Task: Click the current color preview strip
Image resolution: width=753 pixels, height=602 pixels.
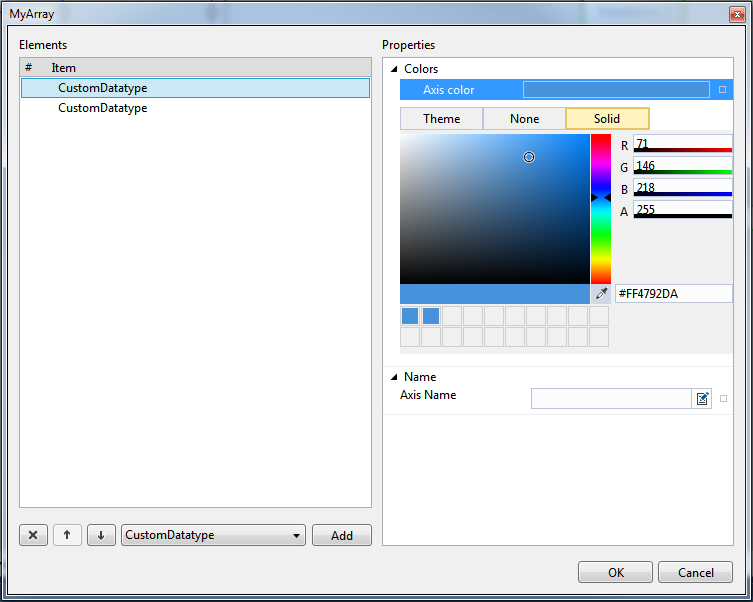Action: (x=495, y=294)
